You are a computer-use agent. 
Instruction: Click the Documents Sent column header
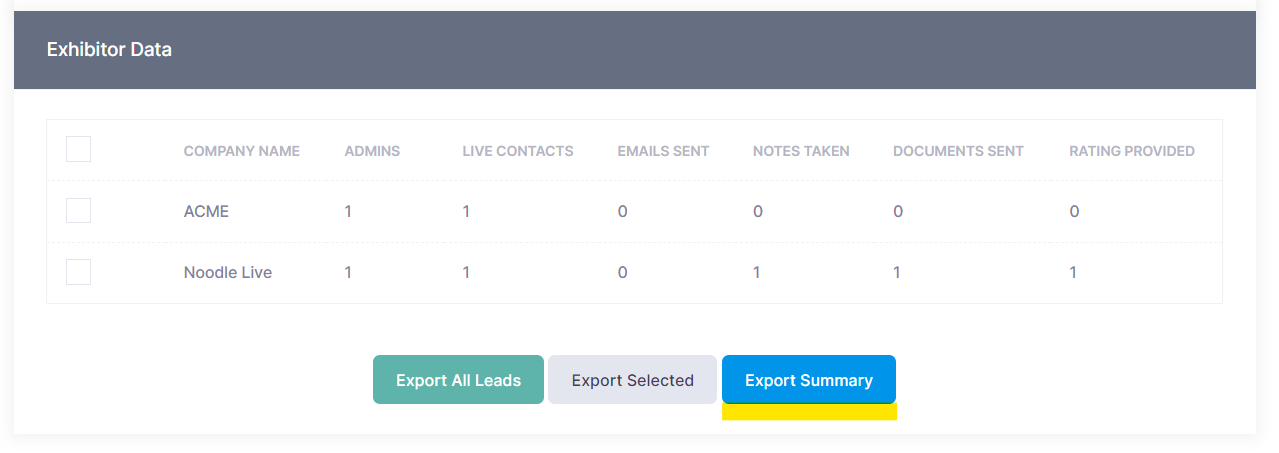point(958,151)
